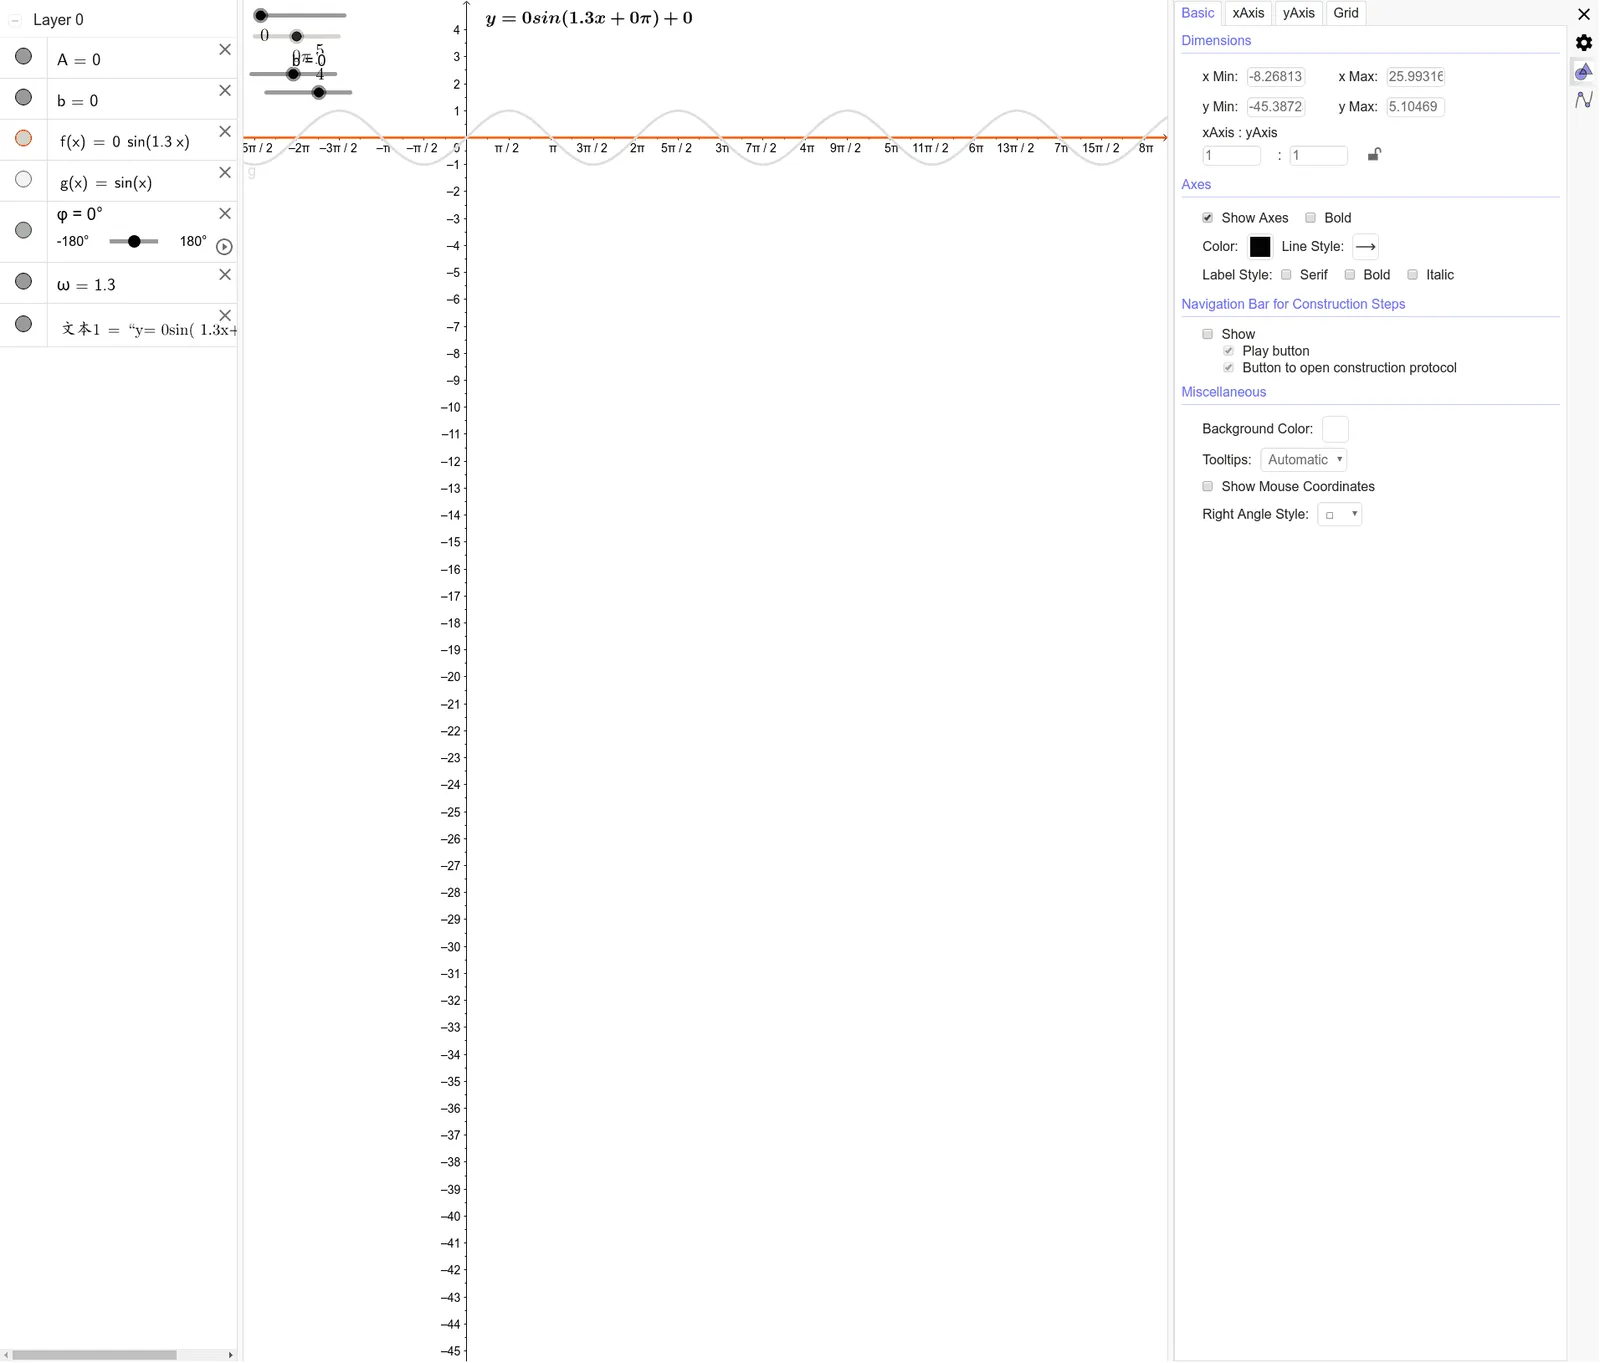This screenshot has width=1600, height=1363.
Task: Enable Serif label style
Action: click(x=1287, y=274)
